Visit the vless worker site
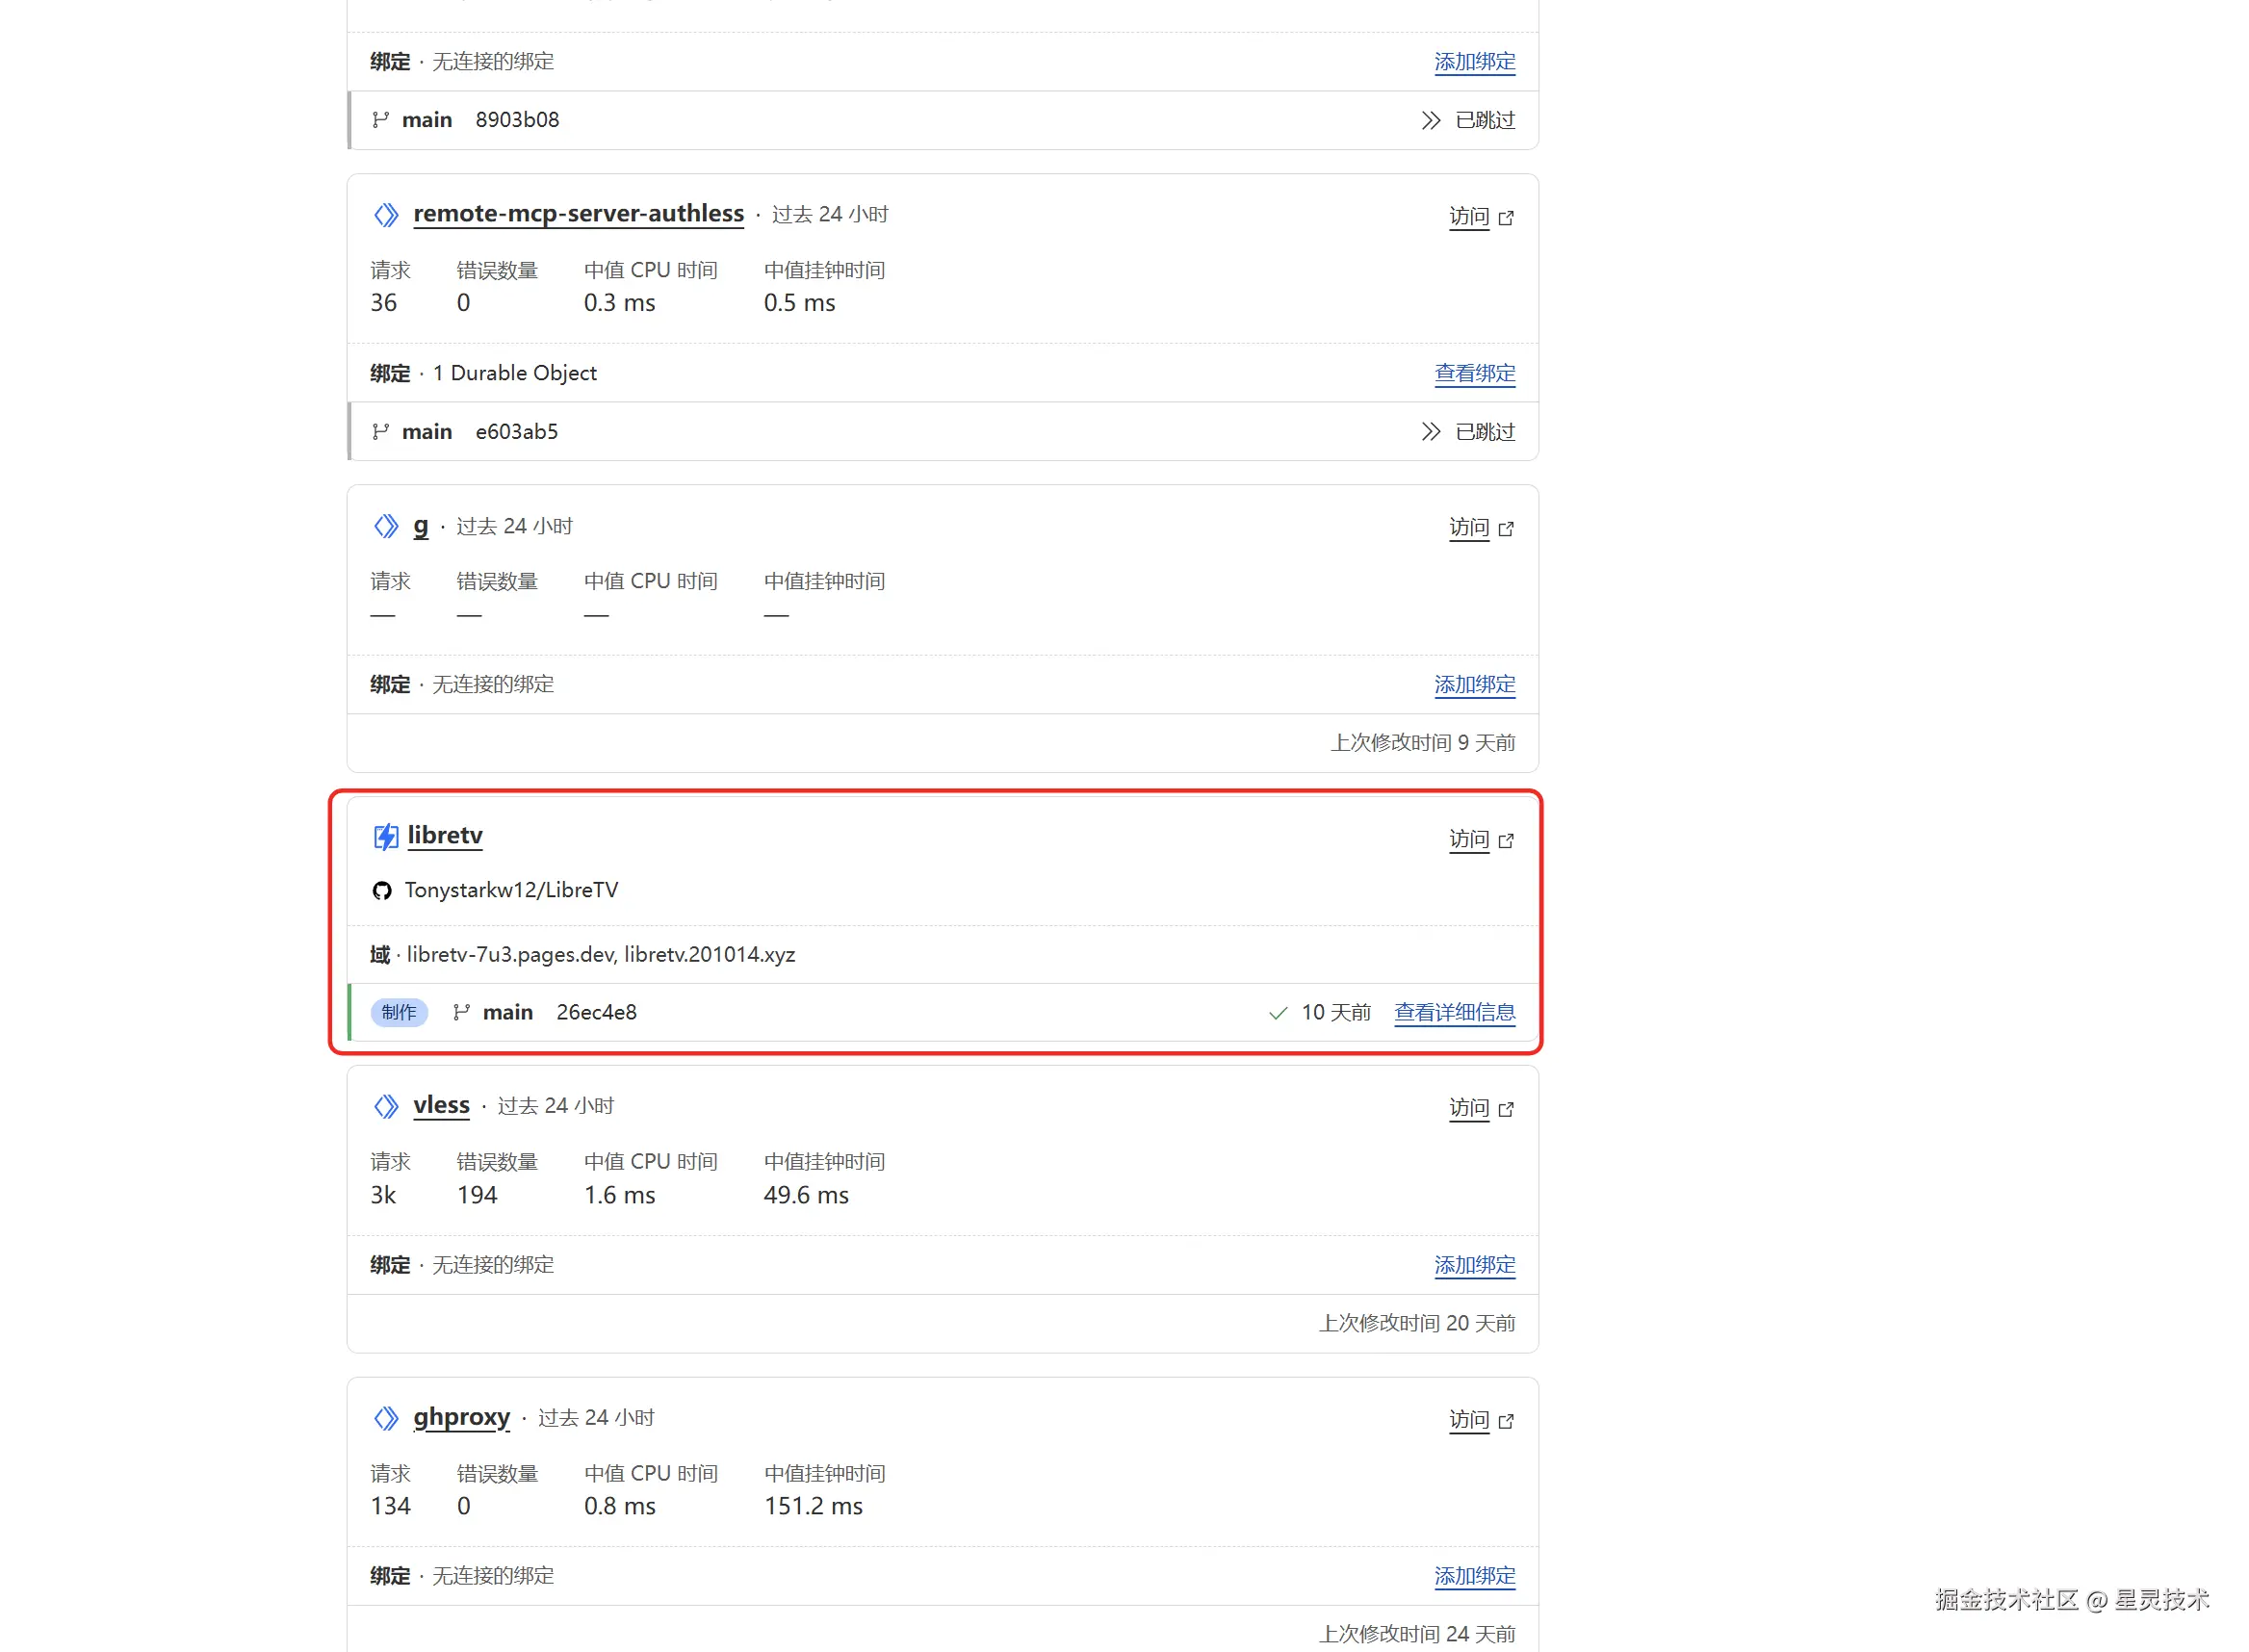Viewport: 2249px width, 1652px height. 1469,1108
